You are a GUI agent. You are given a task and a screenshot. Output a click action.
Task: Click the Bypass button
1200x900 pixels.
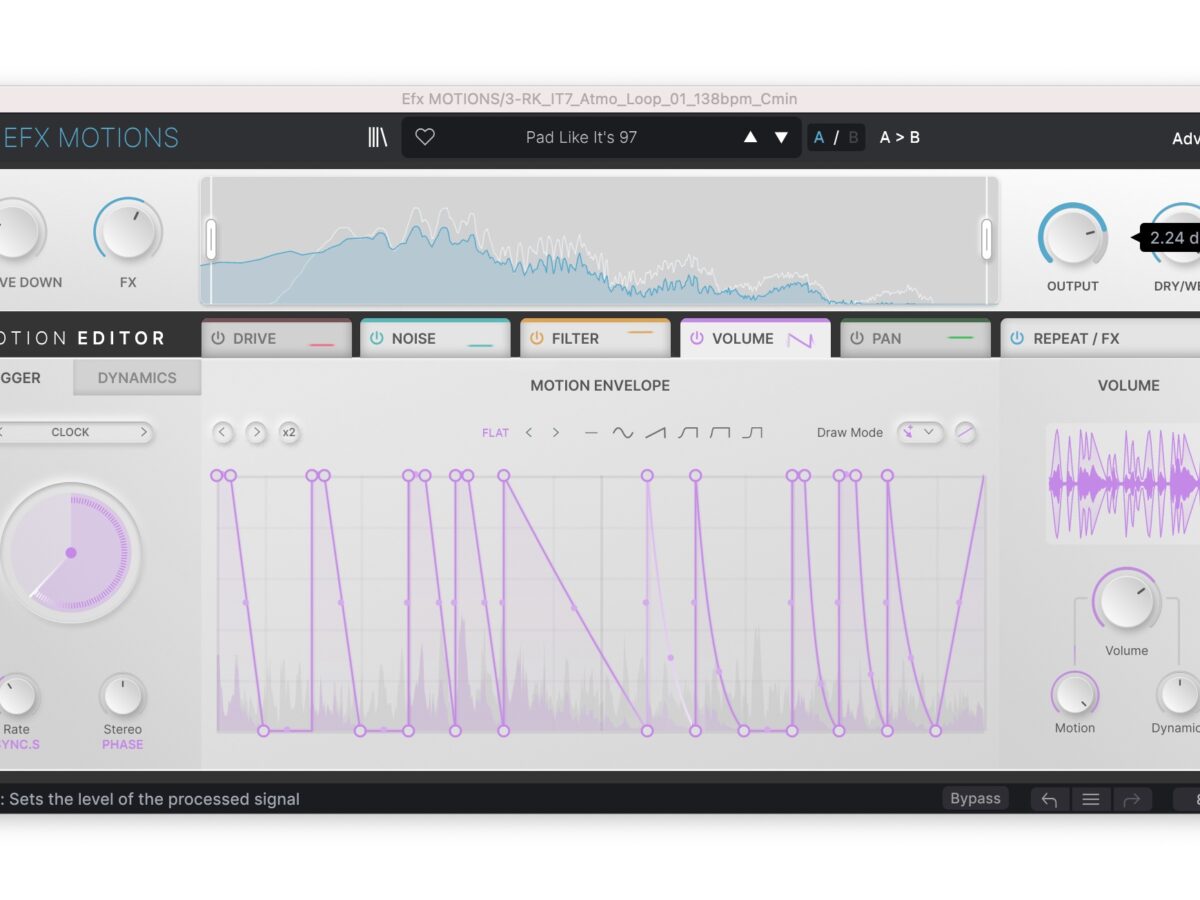click(975, 798)
